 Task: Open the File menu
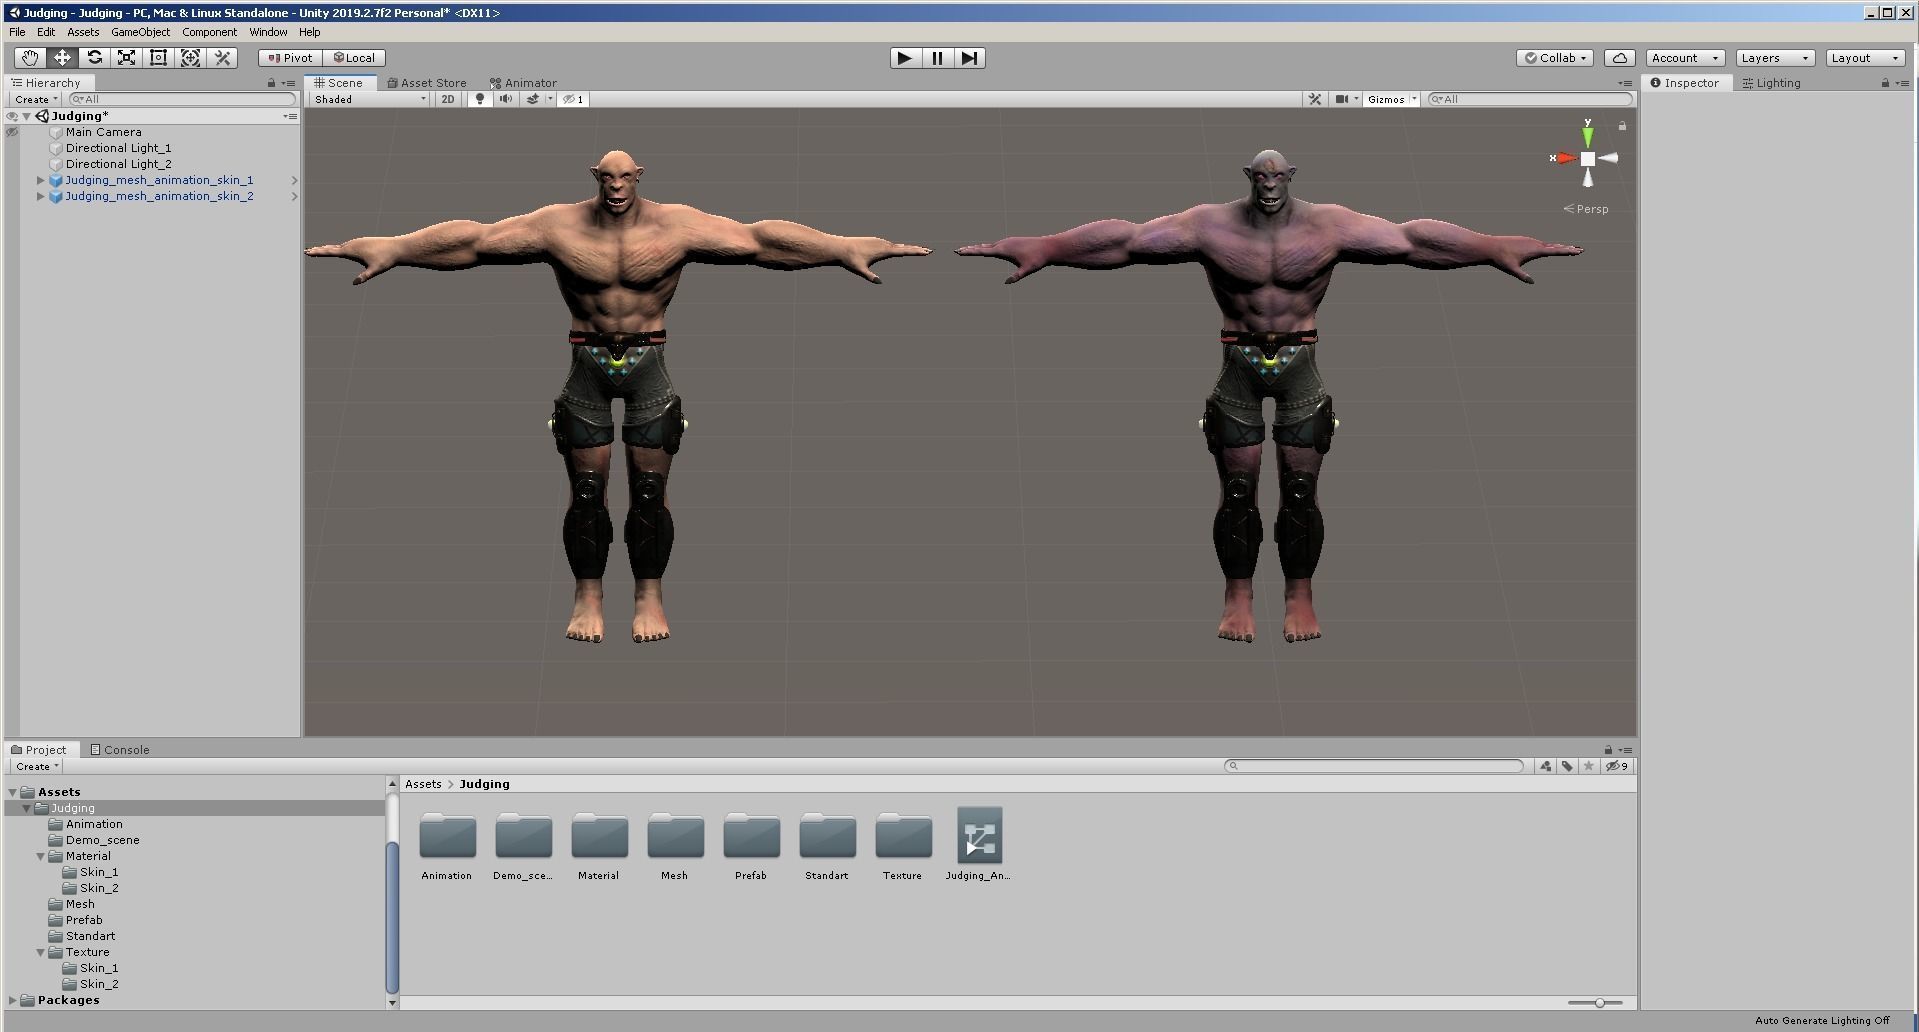pyautogui.click(x=17, y=32)
